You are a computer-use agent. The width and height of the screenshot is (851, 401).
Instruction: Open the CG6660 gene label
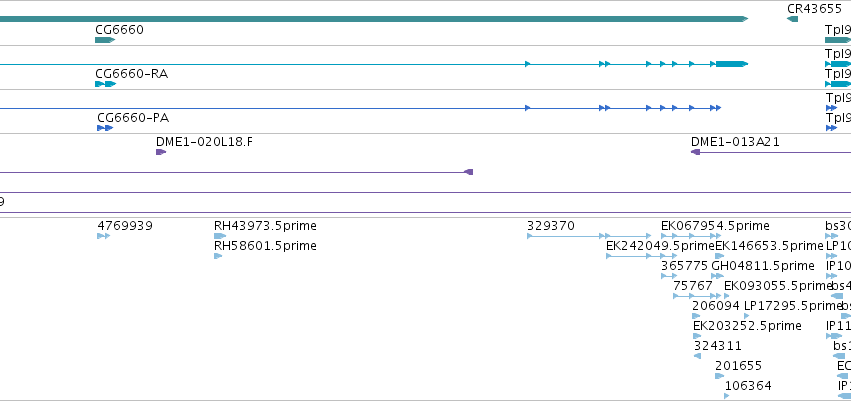119,30
